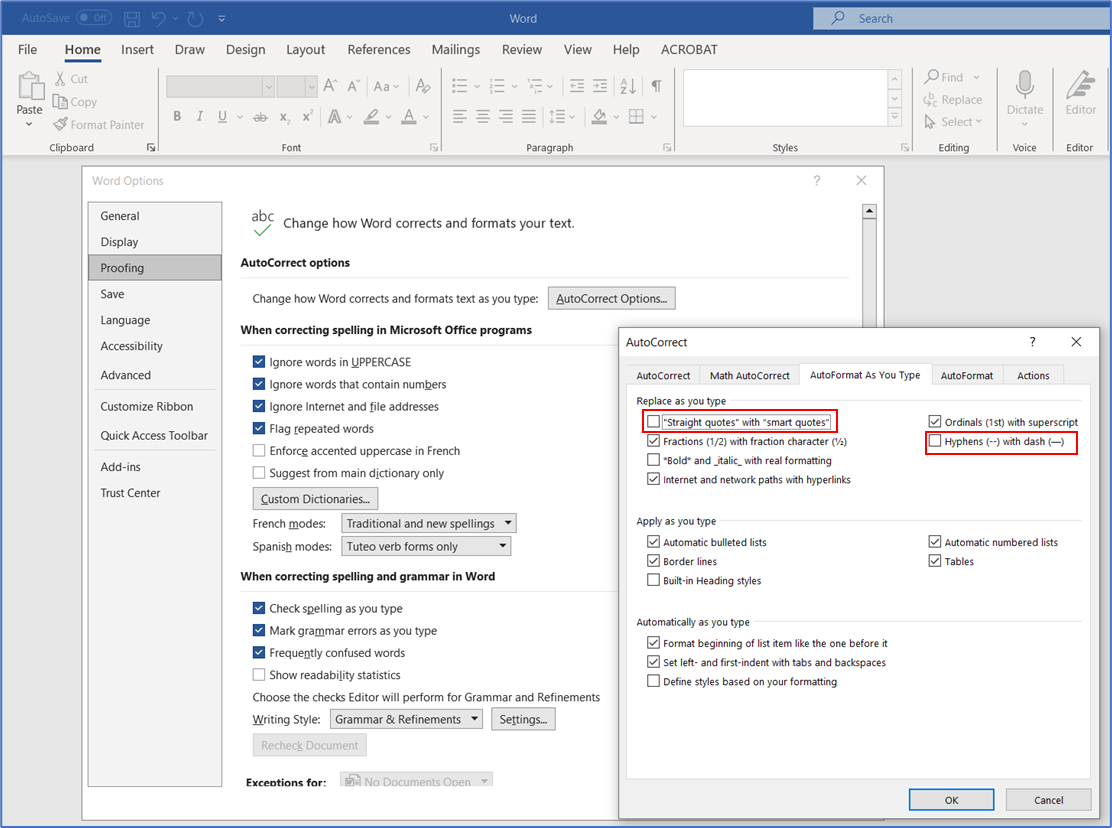Open the Spanish modes dropdown
Viewport: 1112px width, 828px height.
[x=426, y=547]
